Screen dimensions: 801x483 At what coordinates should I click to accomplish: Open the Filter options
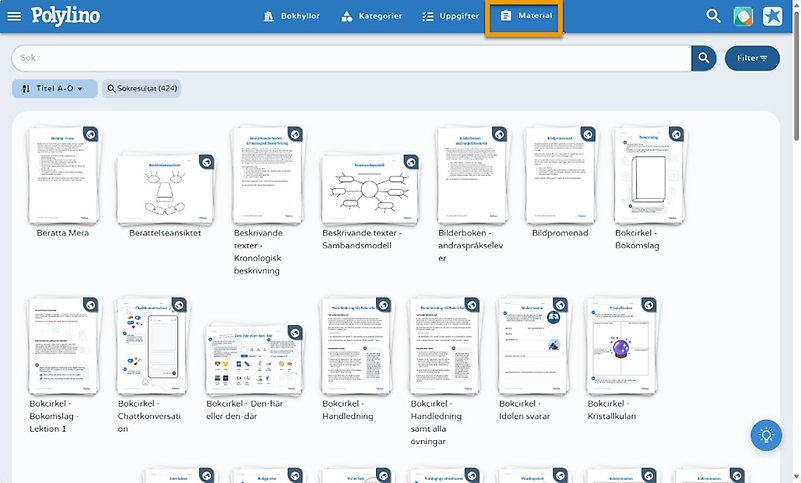click(x=752, y=58)
